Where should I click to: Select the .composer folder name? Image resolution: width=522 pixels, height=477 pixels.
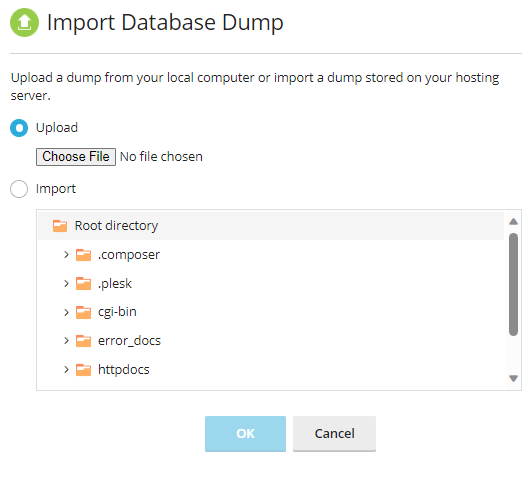pyautogui.click(x=129, y=255)
